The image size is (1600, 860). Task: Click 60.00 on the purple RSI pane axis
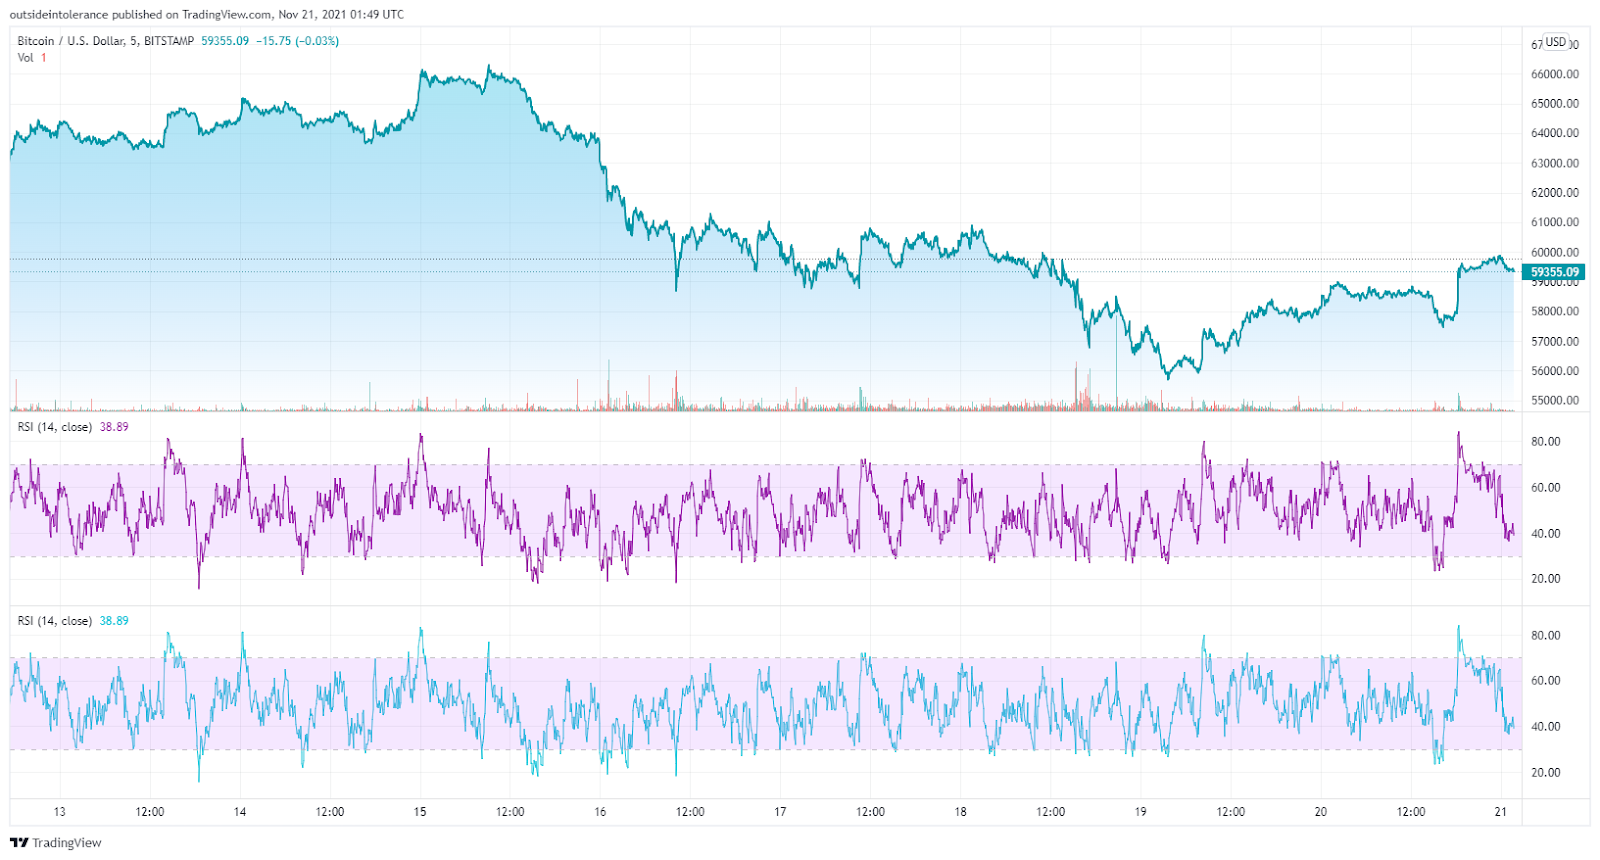(1545, 488)
